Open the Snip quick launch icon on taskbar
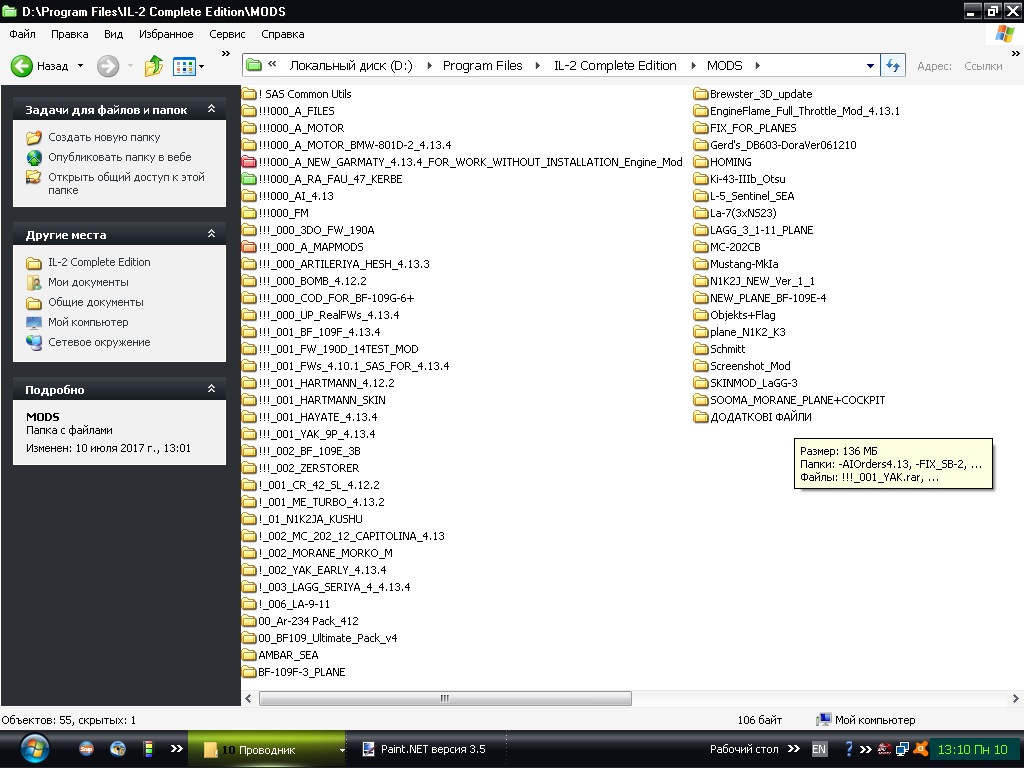1024x768 pixels. pos(86,749)
